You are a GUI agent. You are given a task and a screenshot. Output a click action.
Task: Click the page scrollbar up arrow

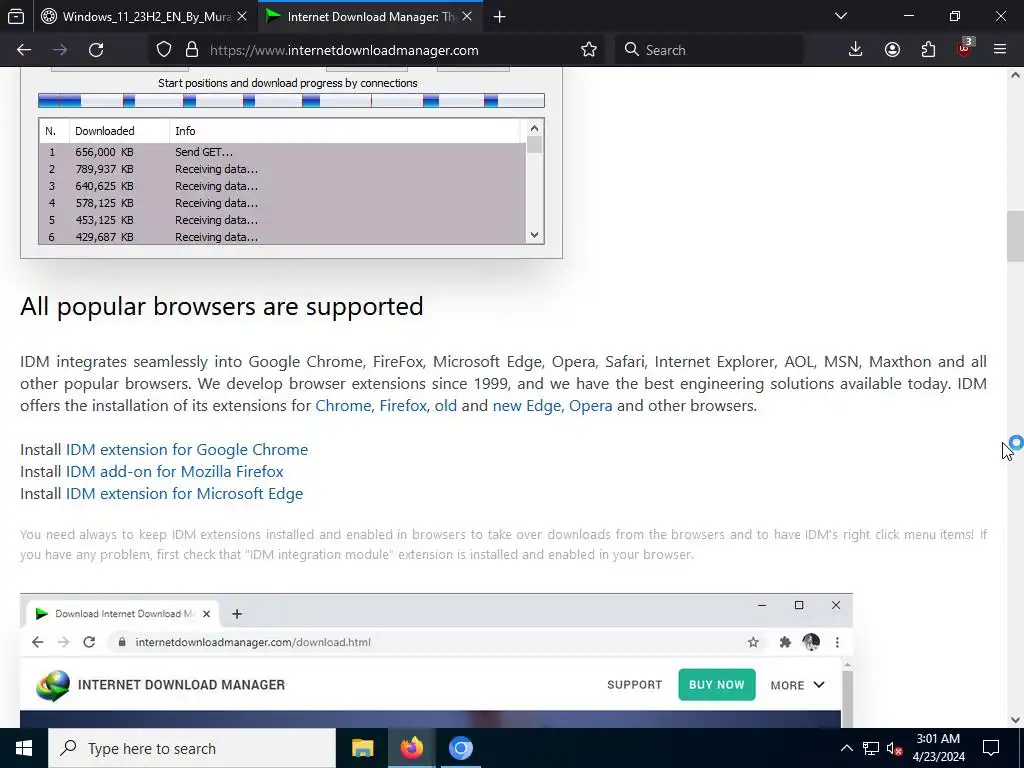(x=1015, y=75)
